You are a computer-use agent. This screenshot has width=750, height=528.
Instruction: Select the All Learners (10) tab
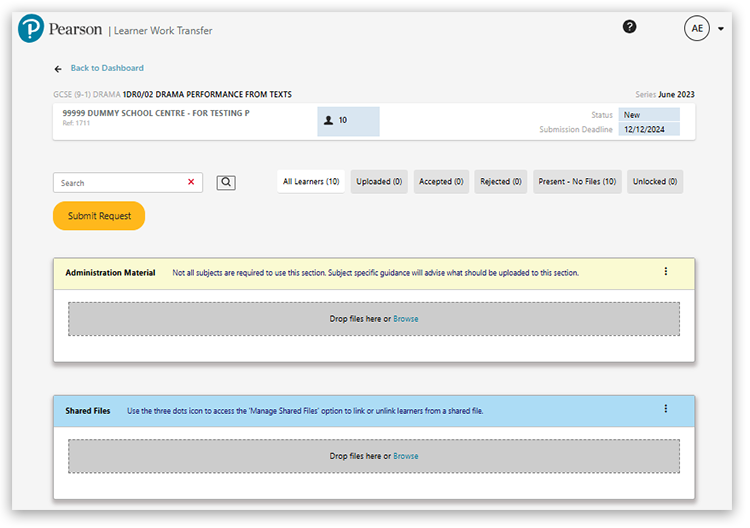pyautogui.click(x=311, y=182)
